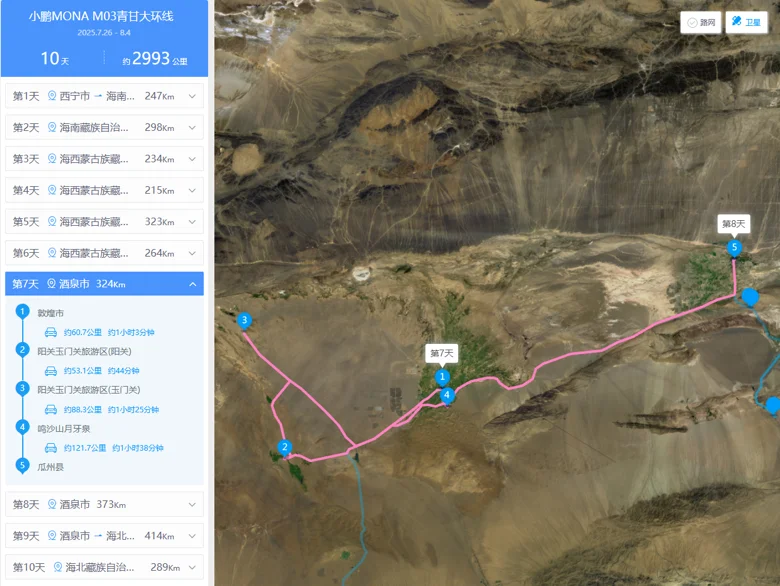Click the 第7天 label on the map

pos(442,353)
